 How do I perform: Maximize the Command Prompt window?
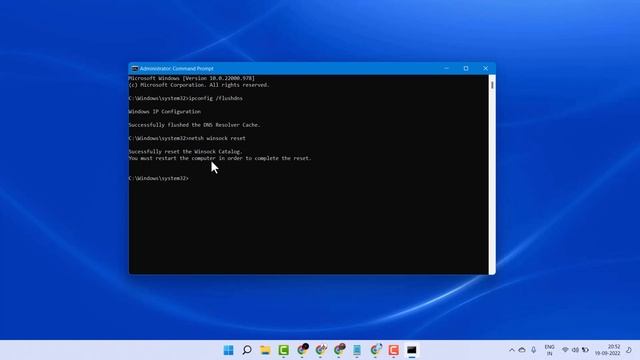(466, 69)
